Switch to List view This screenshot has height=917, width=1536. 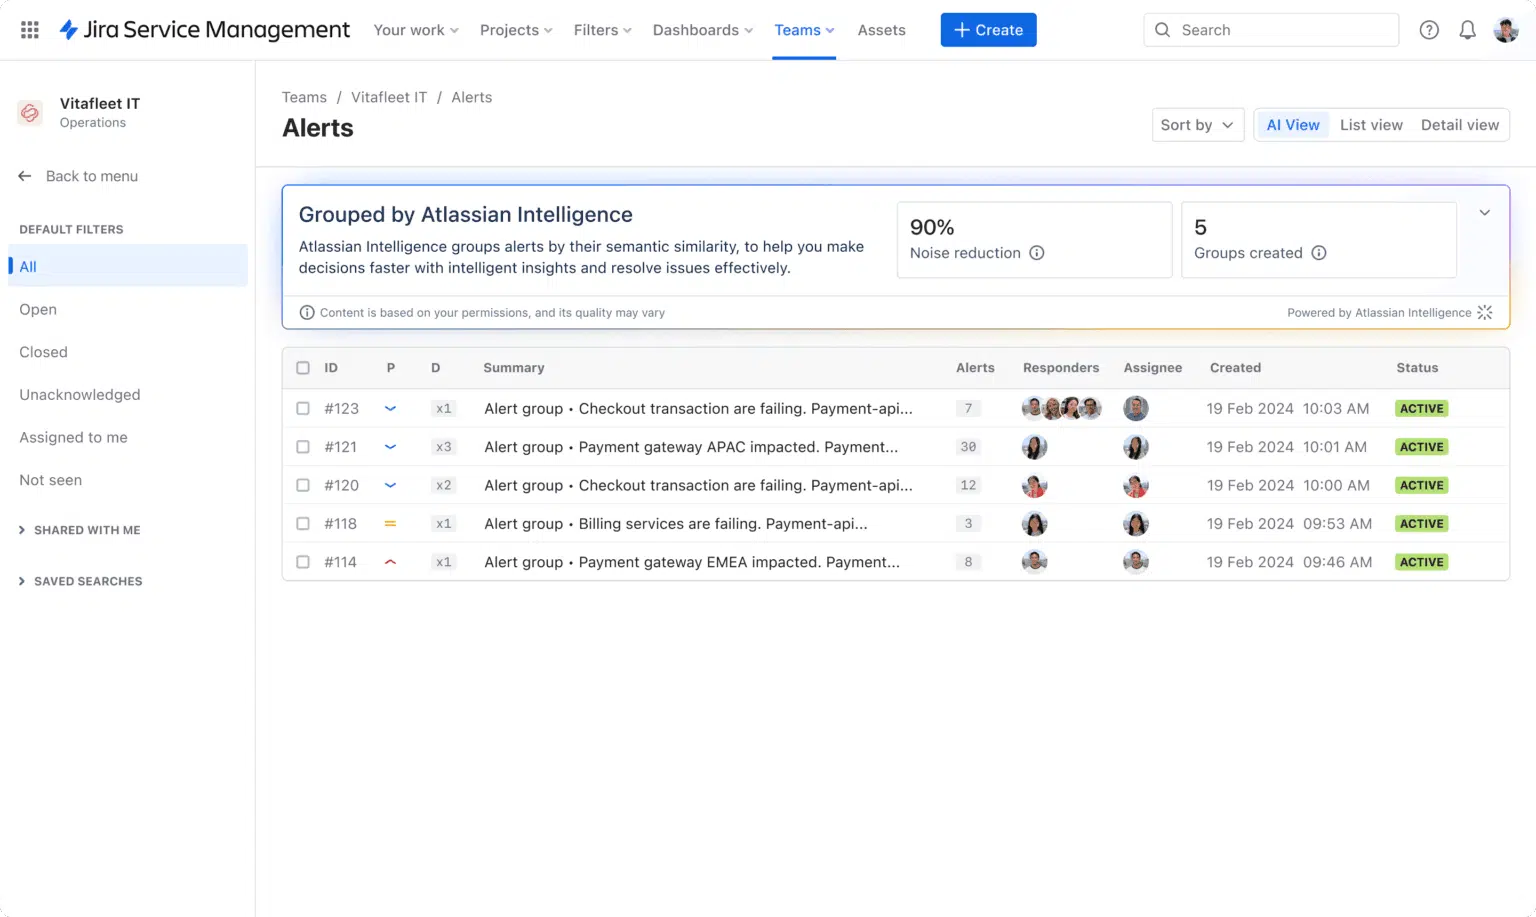[x=1371, y=125]
